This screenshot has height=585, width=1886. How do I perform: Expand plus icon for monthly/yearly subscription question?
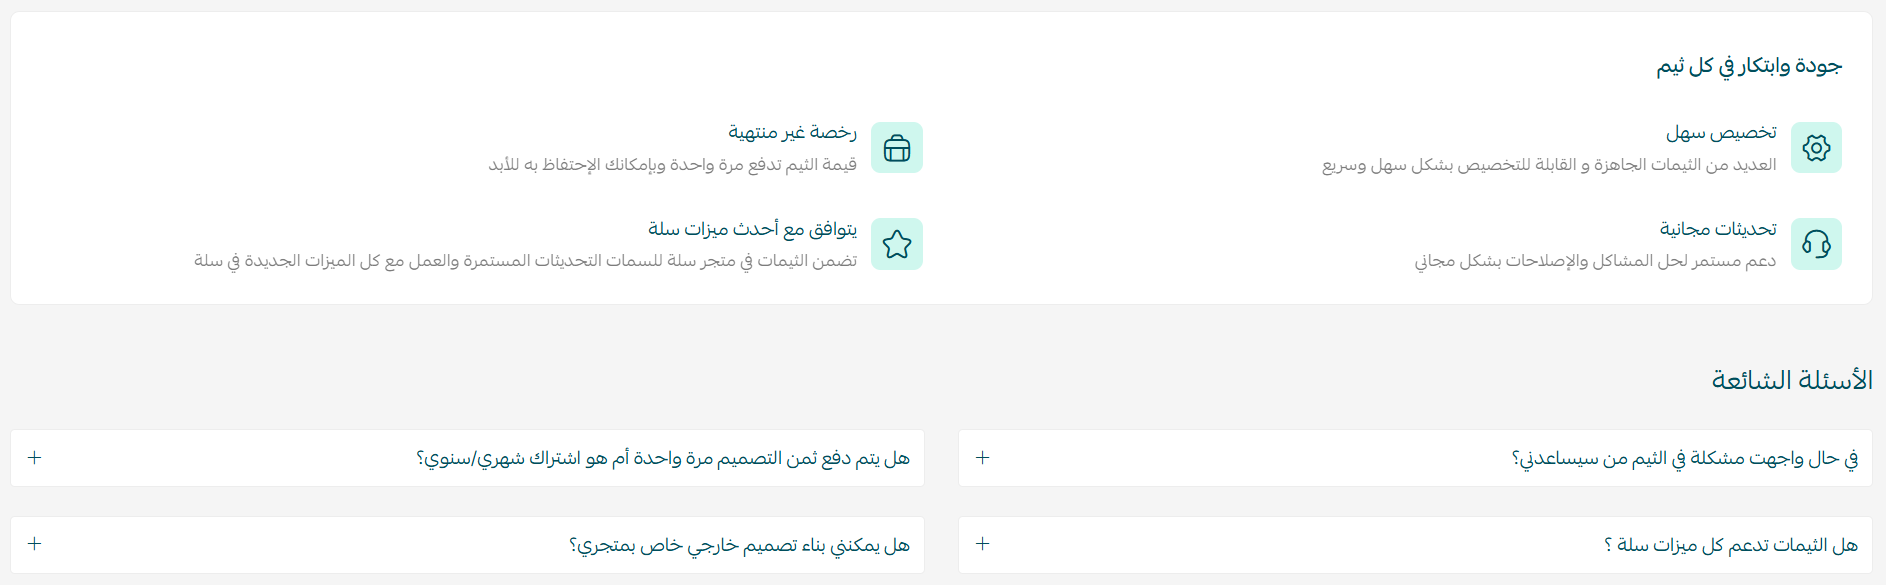tap(35, 457)
